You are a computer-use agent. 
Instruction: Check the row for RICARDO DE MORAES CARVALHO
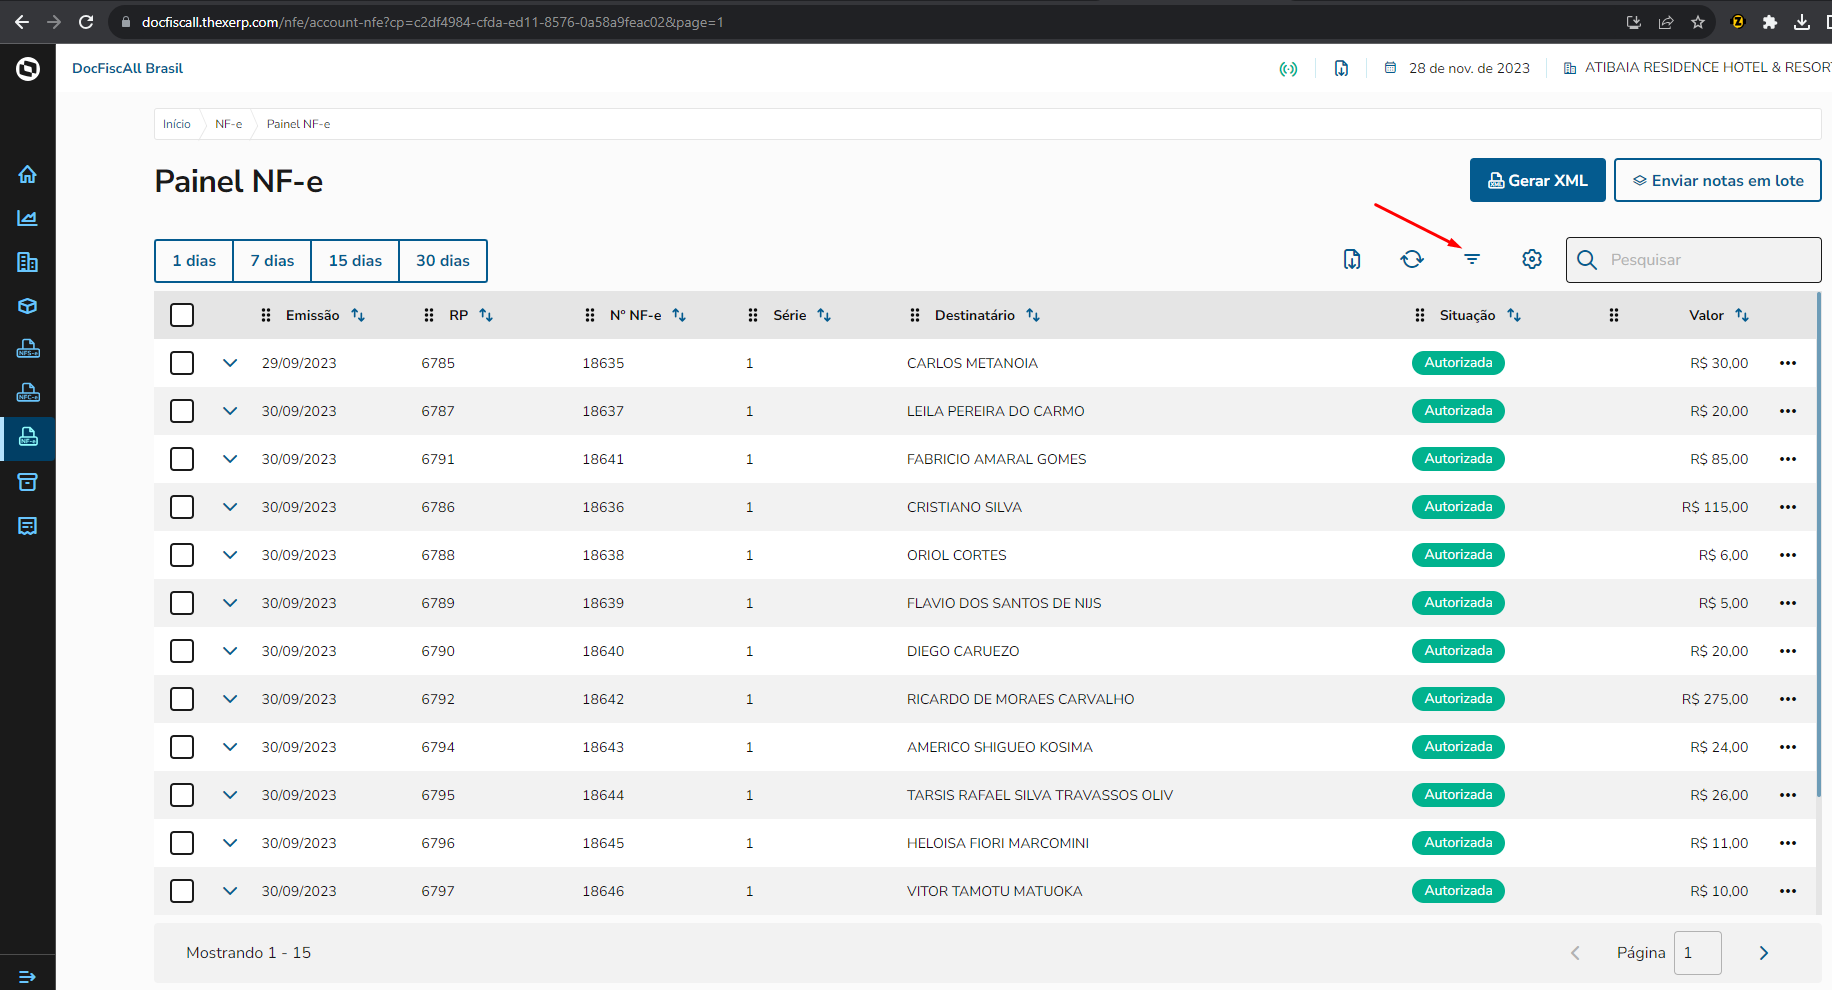[x=182, y=699]
